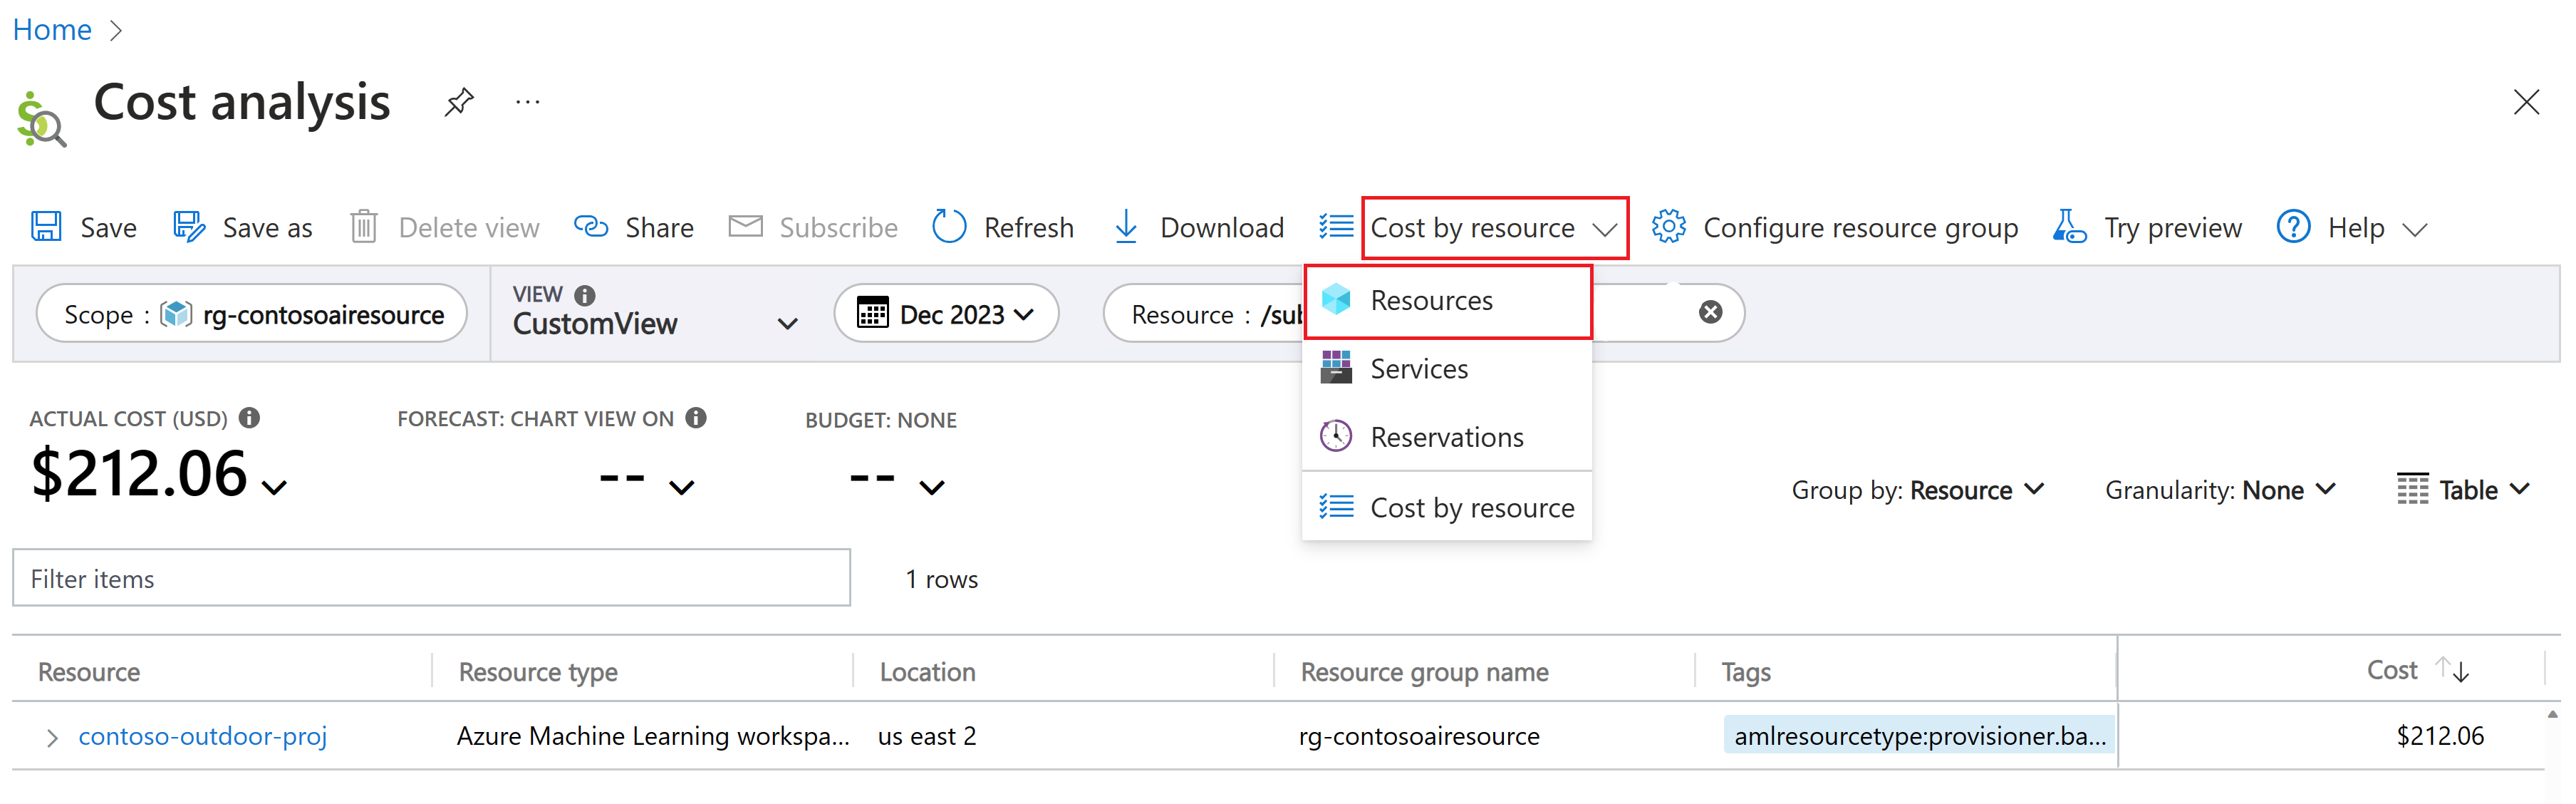This screenshot has width=2576, height=804.
Task: Open the Group by: Resource dropdown
Action: 1917,490
